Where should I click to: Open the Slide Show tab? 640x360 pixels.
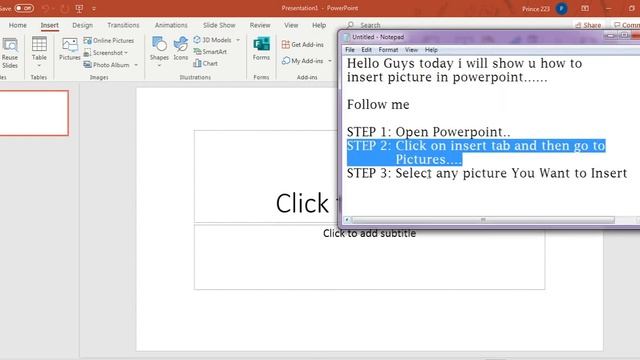point(219,25)
